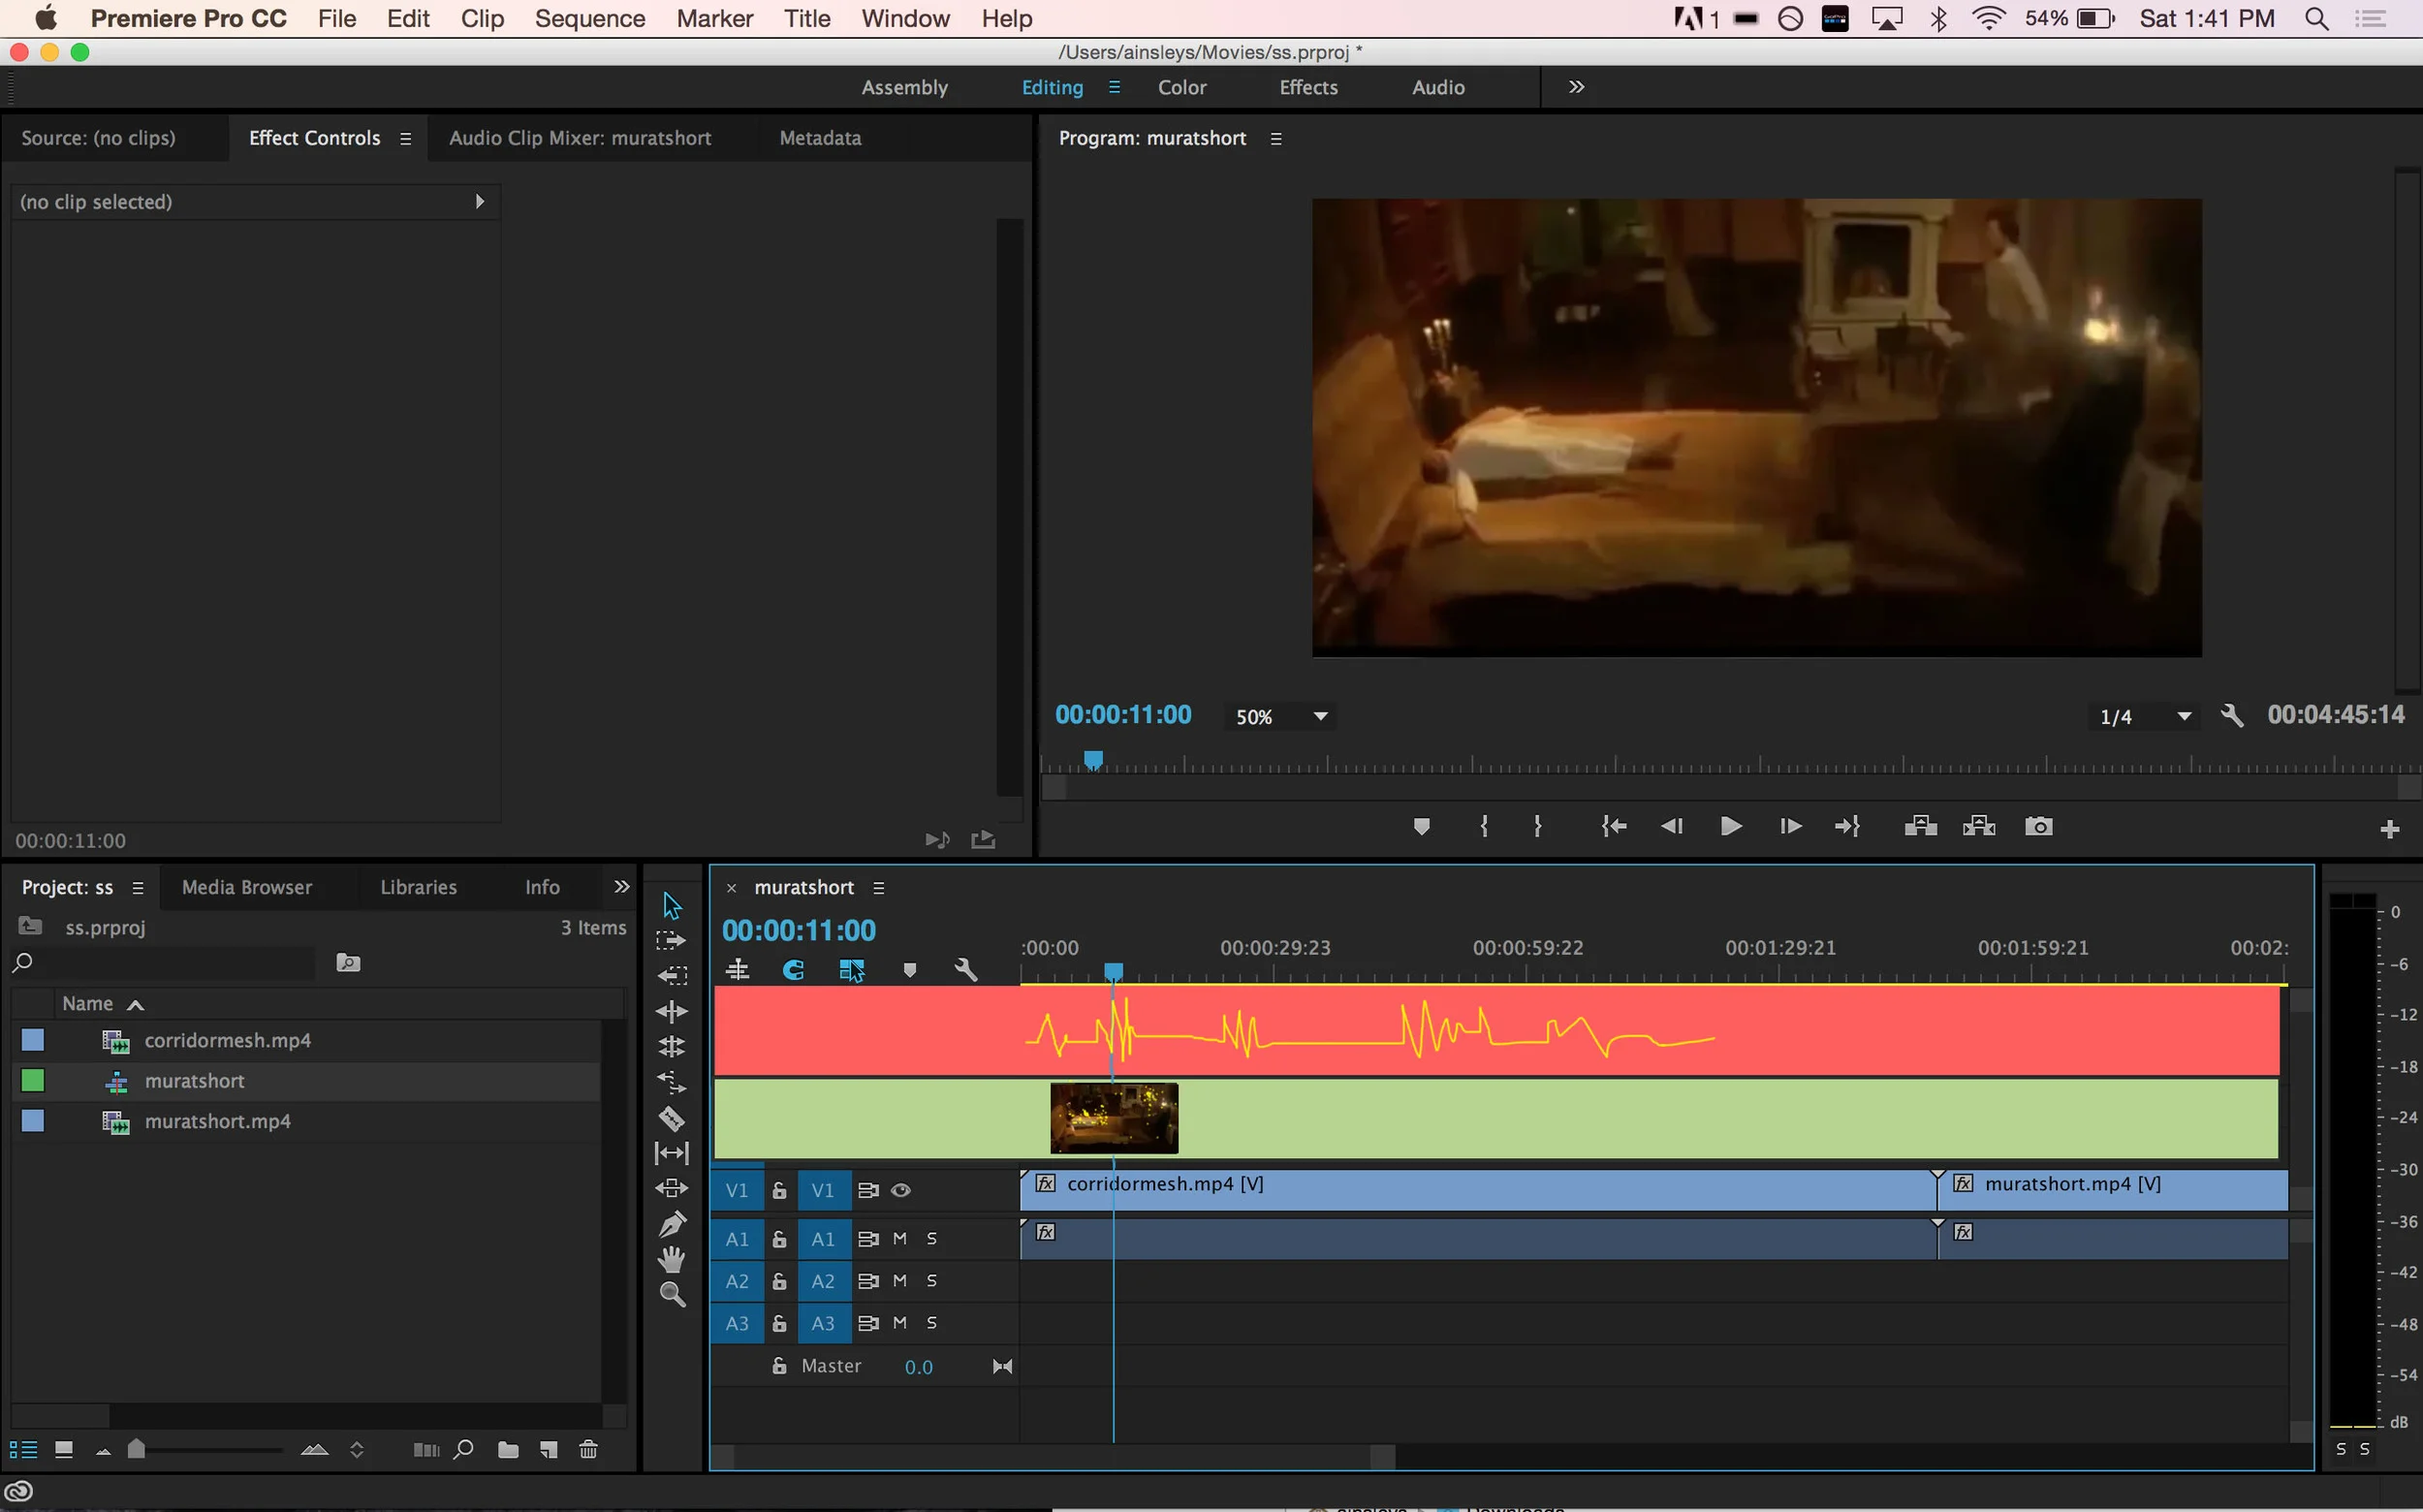Viewport: 2423px width, 1512px height.
Task: Open the Sequence menu
Action: tap(589, 18)
